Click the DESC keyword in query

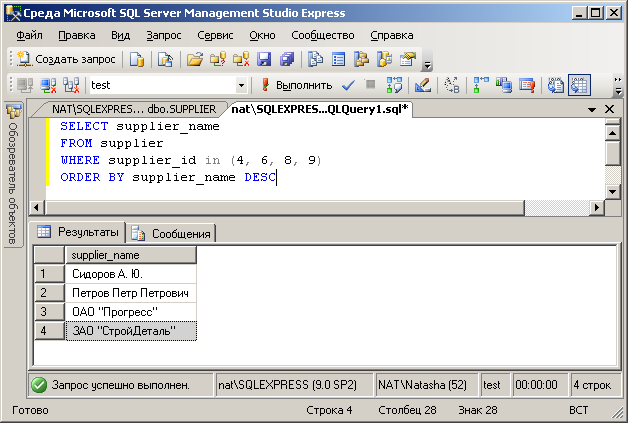(x=260, y=177)
